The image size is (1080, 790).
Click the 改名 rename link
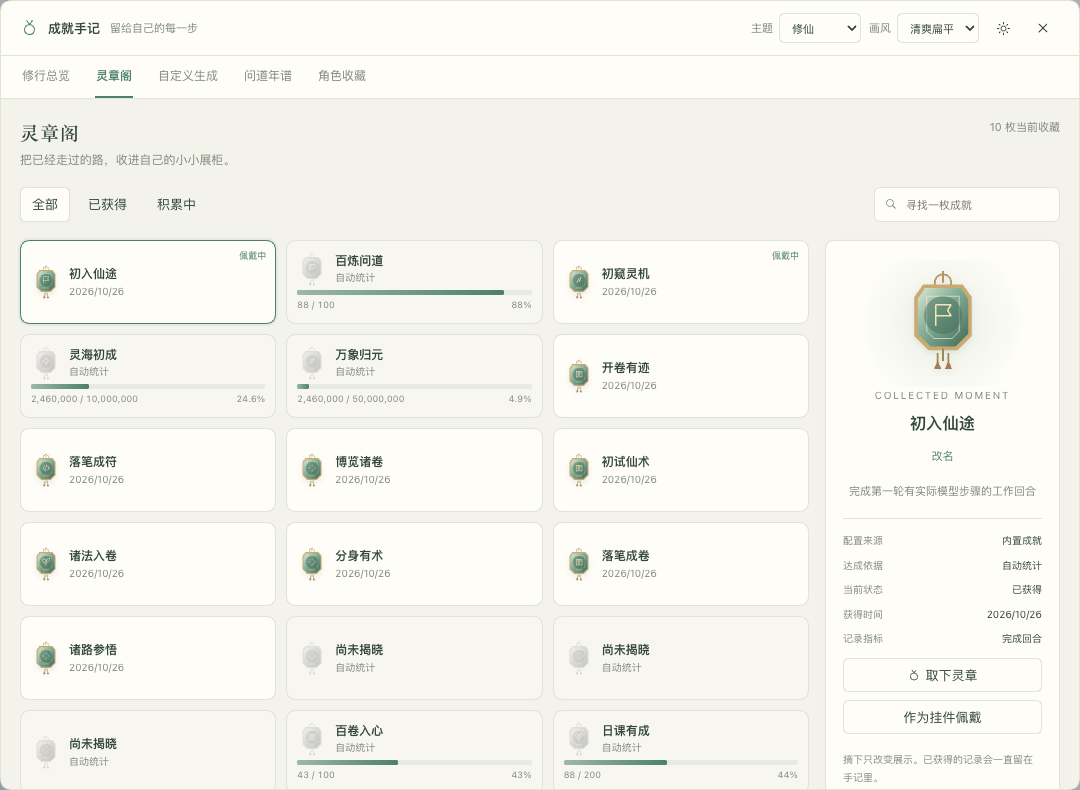tap(942, 456)
